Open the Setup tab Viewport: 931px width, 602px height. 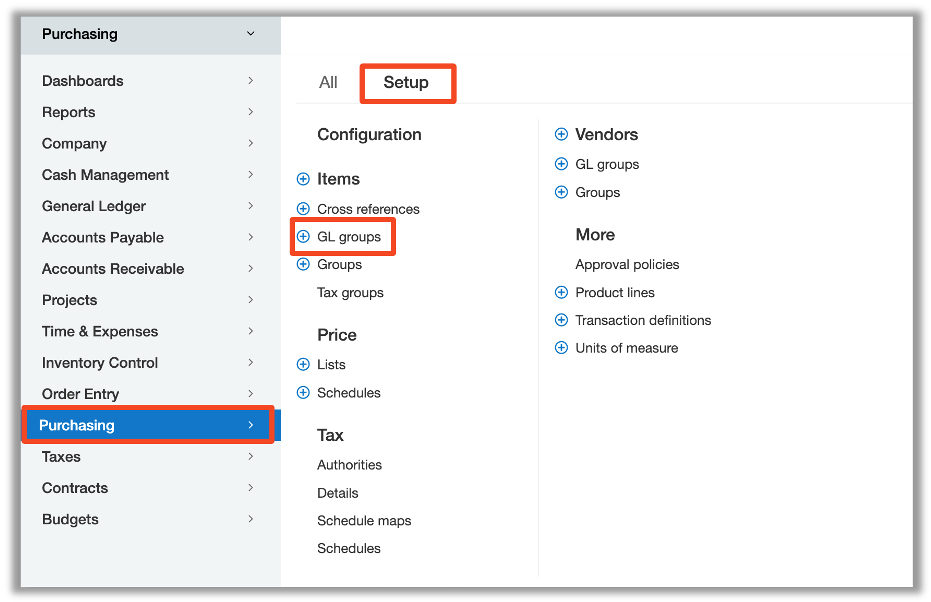(x=407, y=83)
